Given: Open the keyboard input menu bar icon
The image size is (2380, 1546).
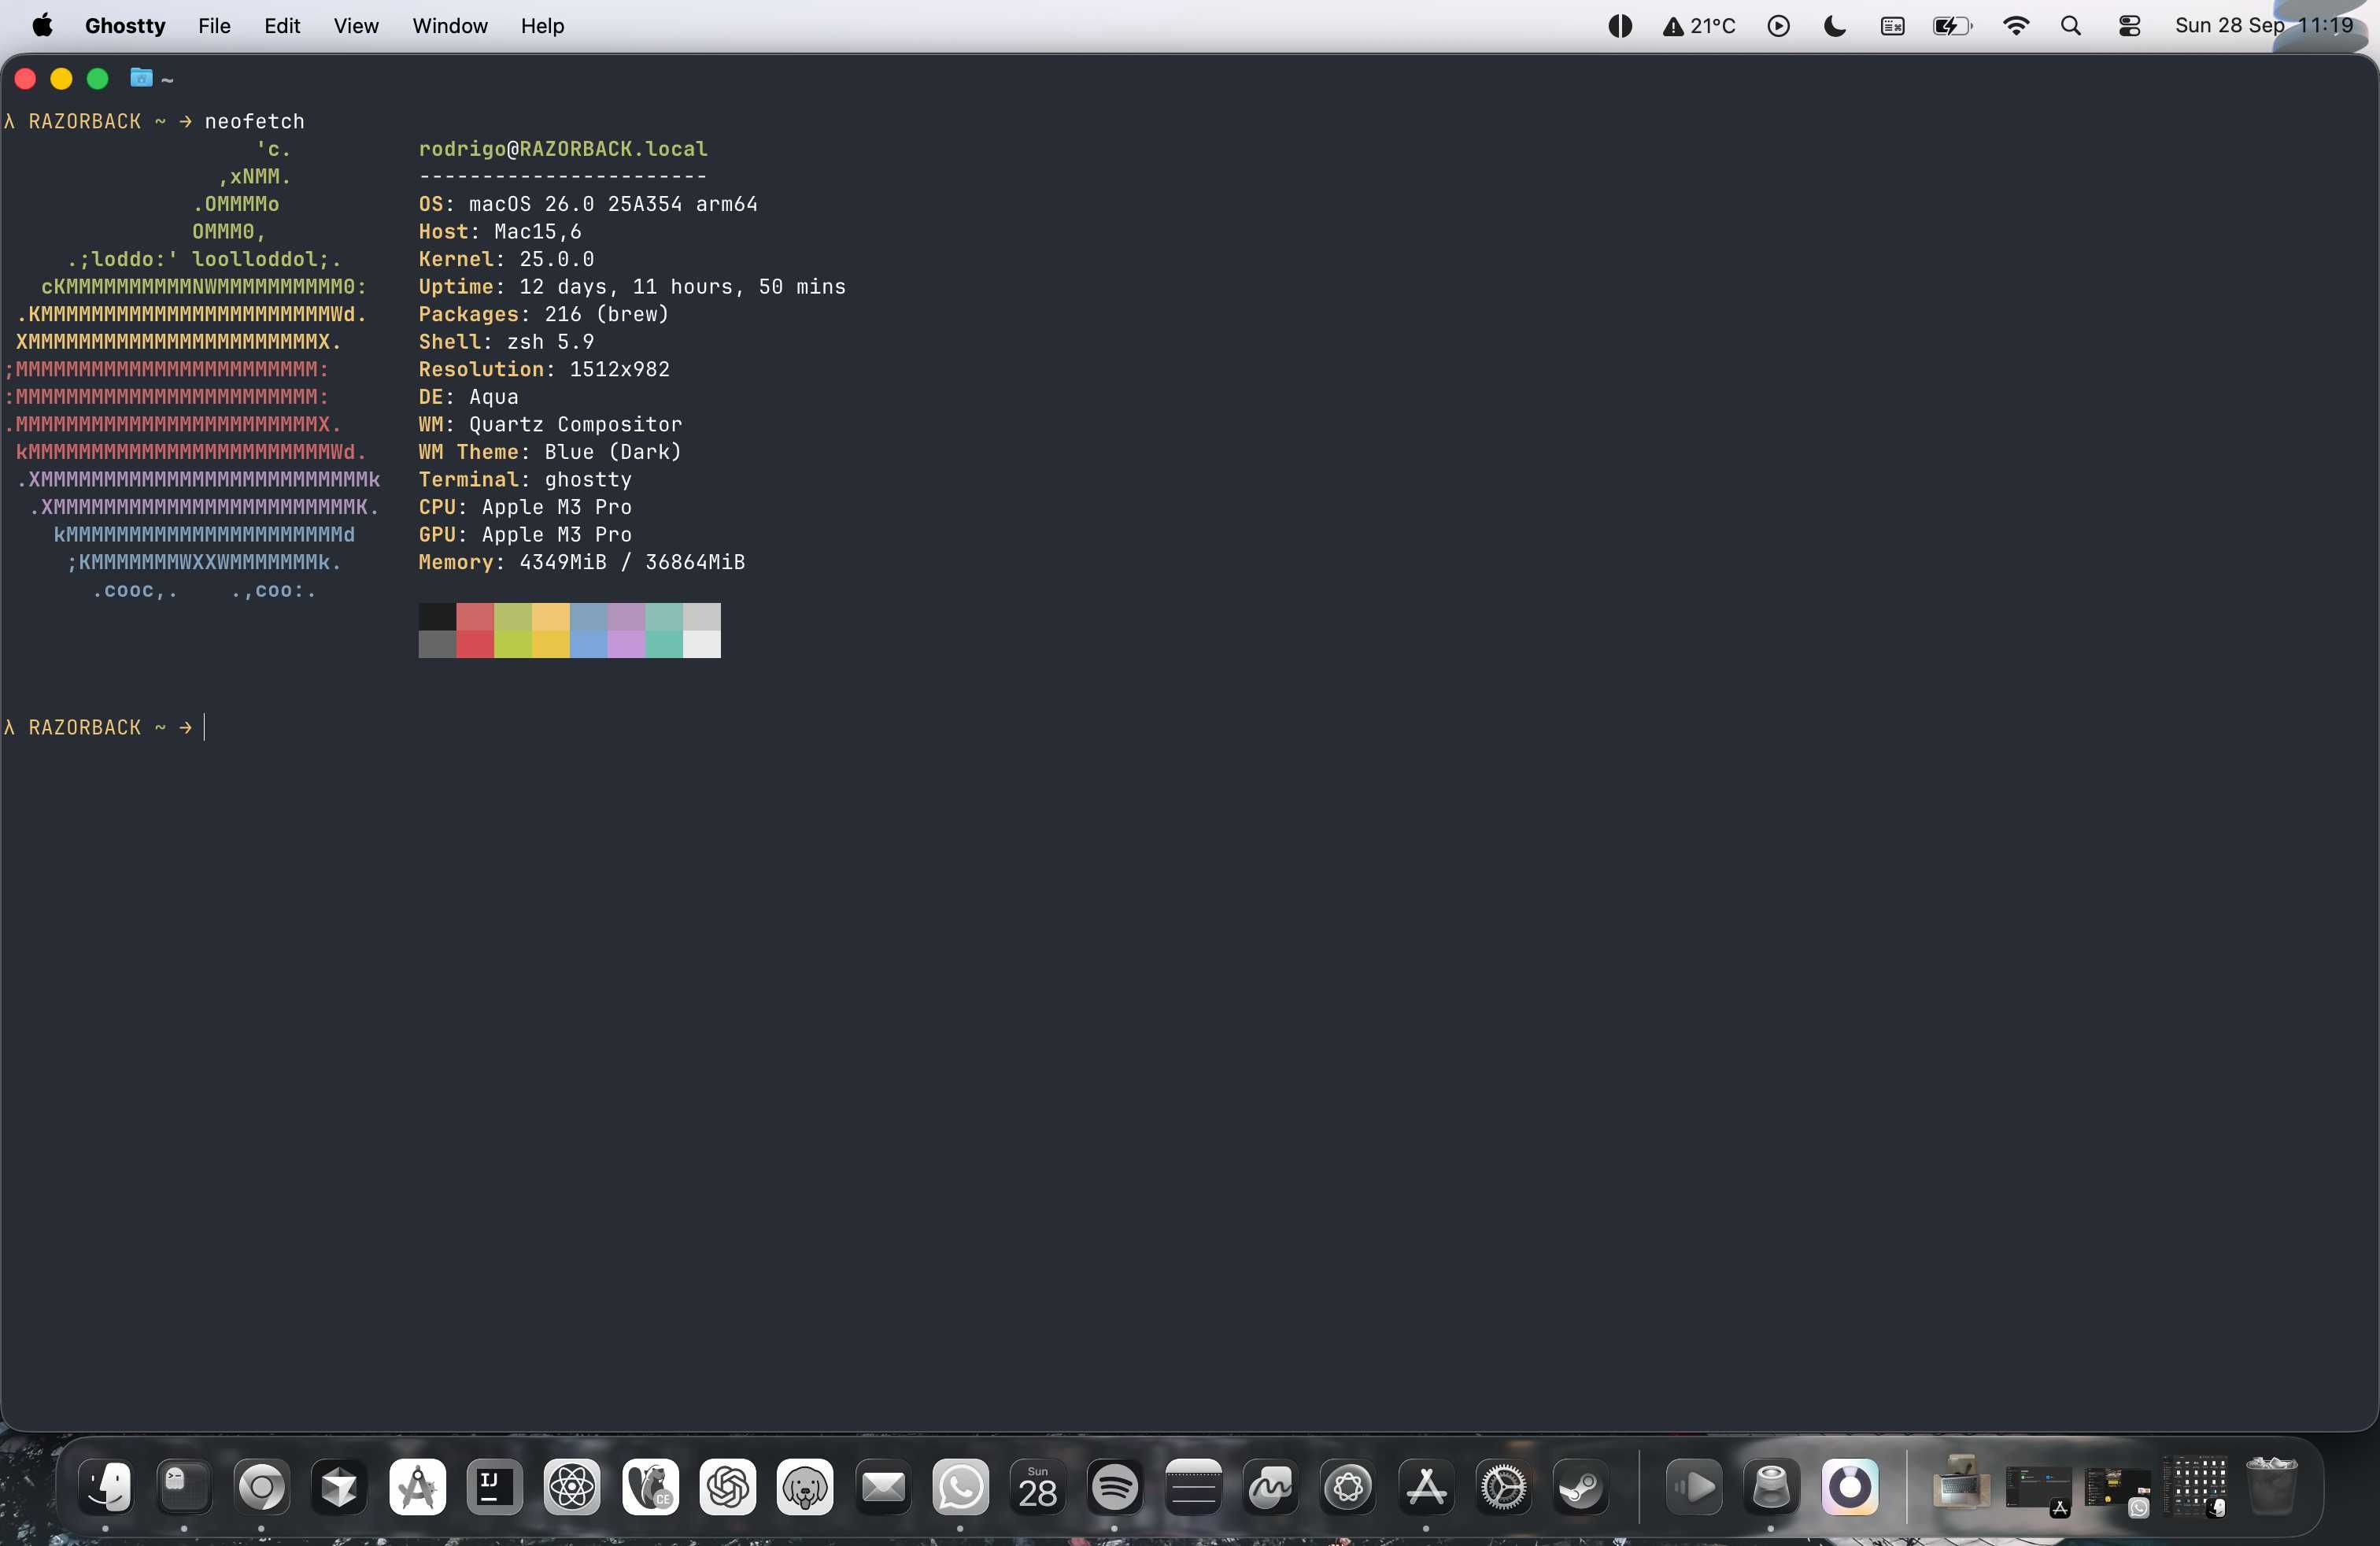Looking at the screenshot, I should [1892, 26].
